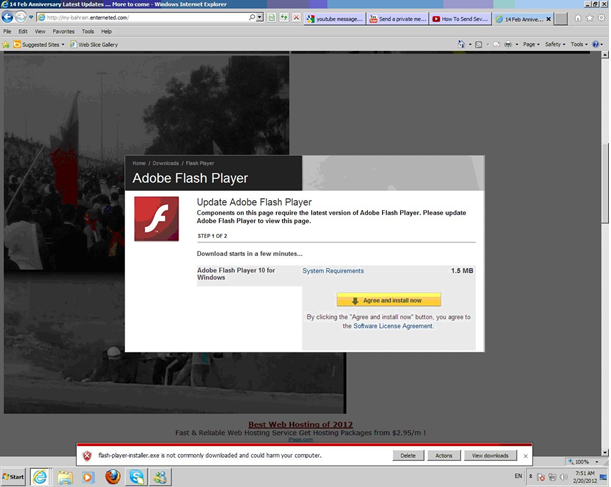
Task: Open a new blank tab
Action: 561,19
